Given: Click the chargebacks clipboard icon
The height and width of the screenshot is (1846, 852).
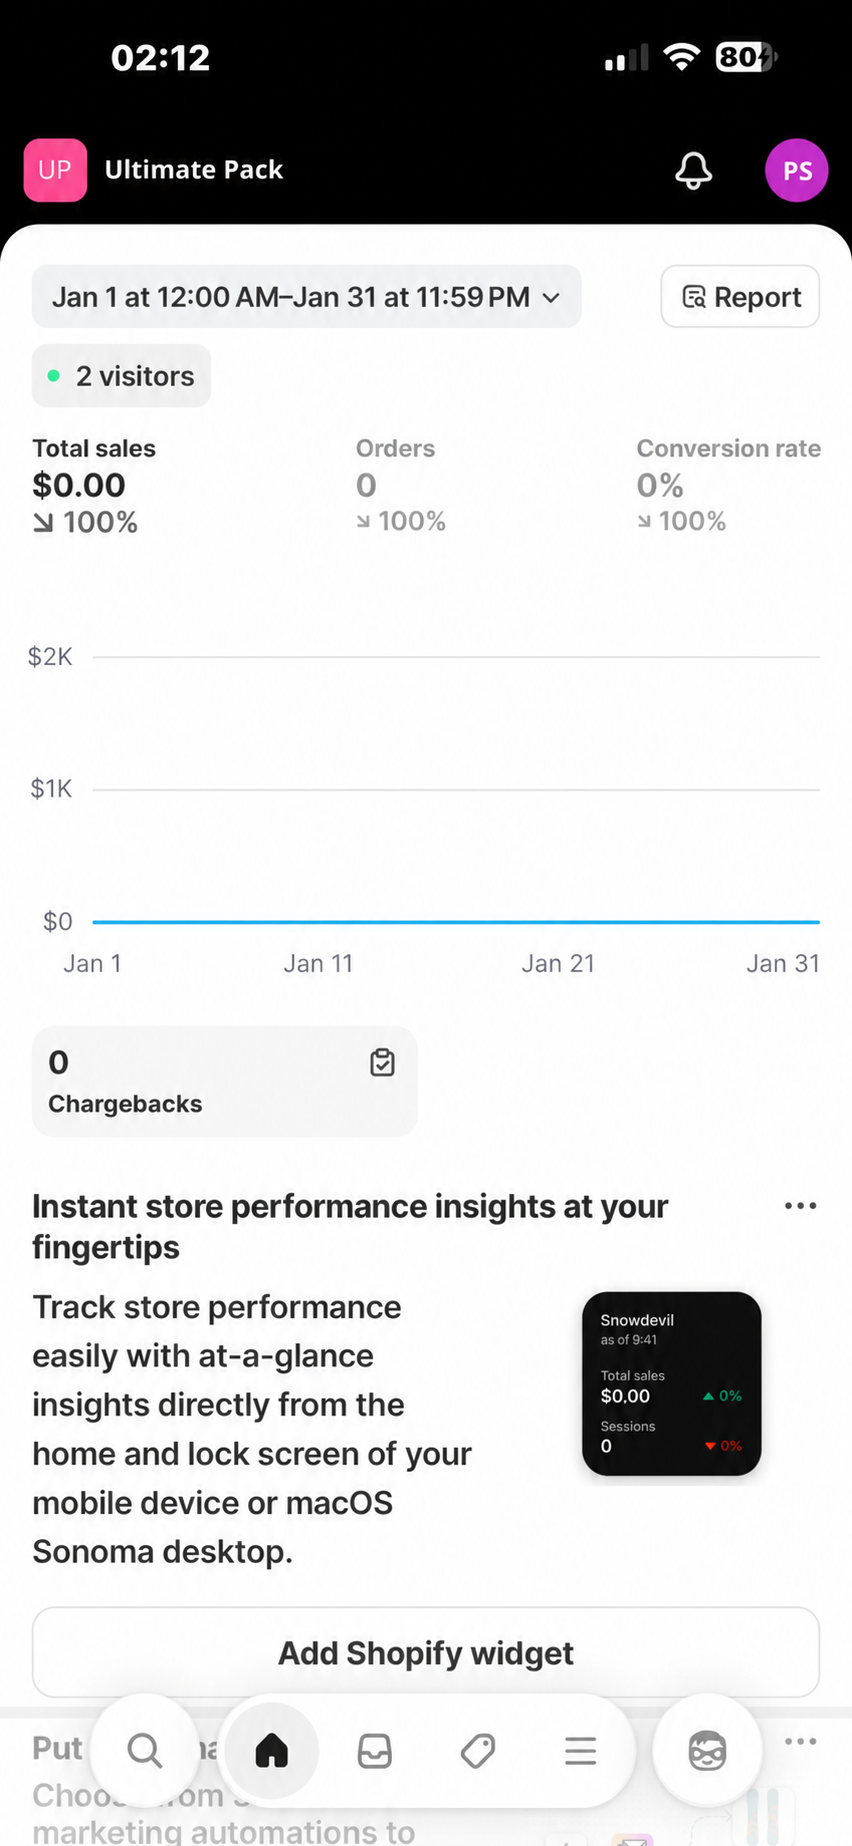Looking at the screenshot, I should pyautogui.click(x=382, y=1062).
